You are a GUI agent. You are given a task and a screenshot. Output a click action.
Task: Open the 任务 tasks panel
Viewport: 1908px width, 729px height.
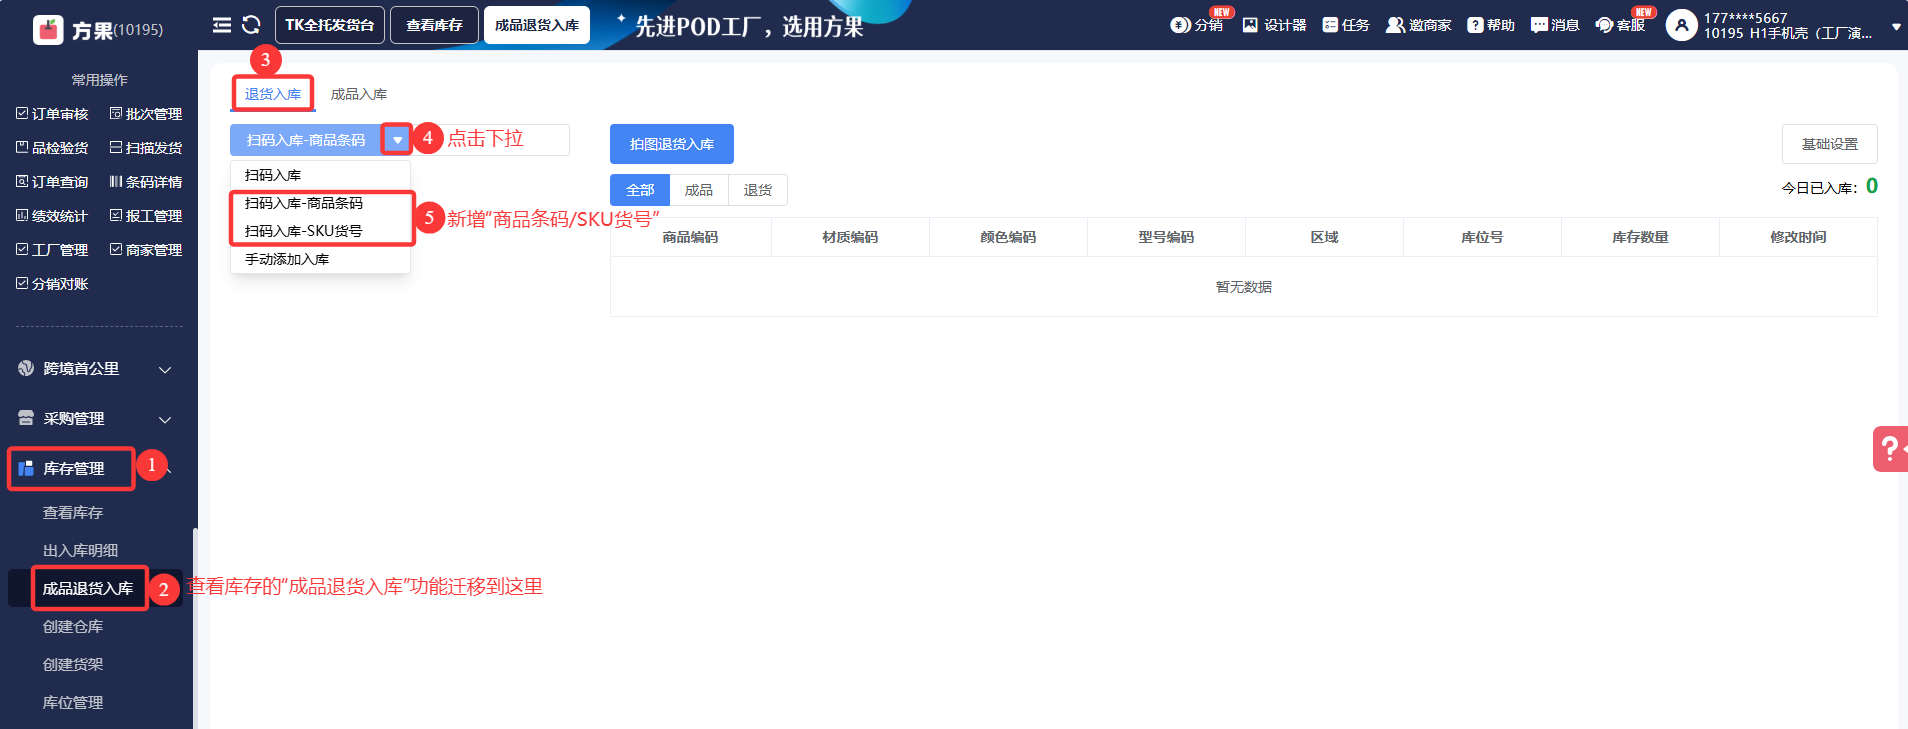pyautogui.click(x=1346, y=25)
